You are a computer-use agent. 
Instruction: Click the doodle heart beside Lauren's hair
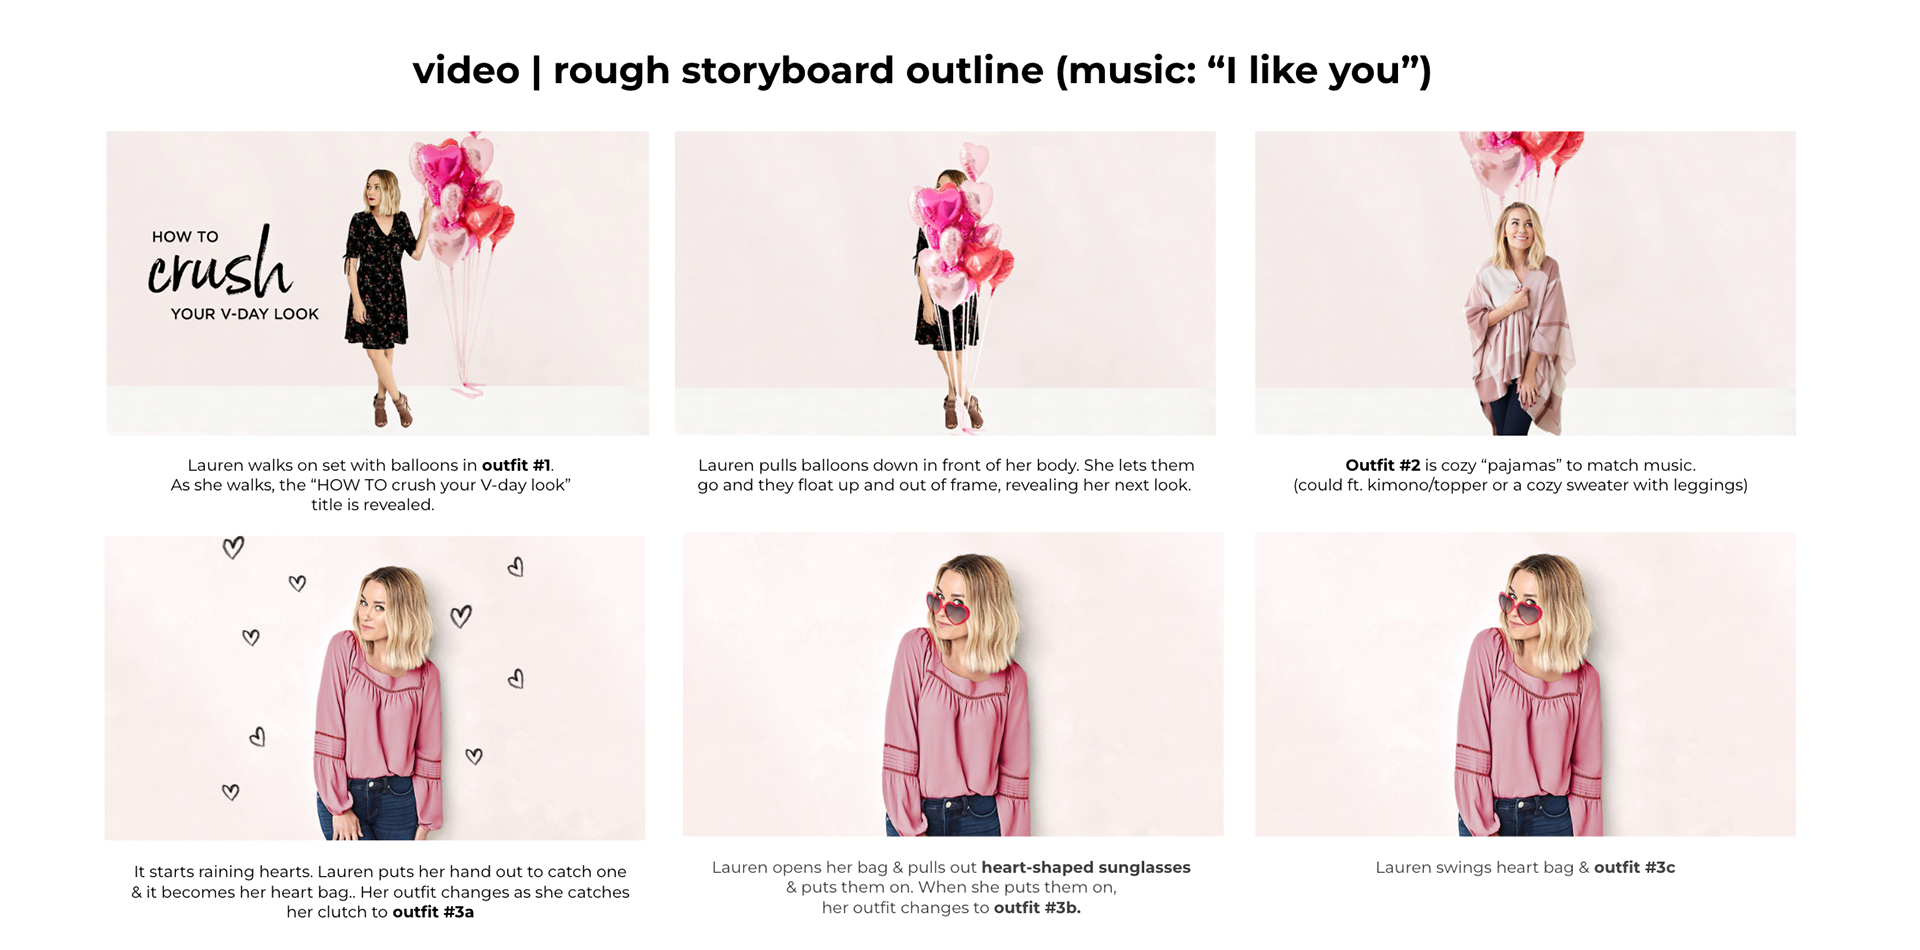(x=460, y=616)
